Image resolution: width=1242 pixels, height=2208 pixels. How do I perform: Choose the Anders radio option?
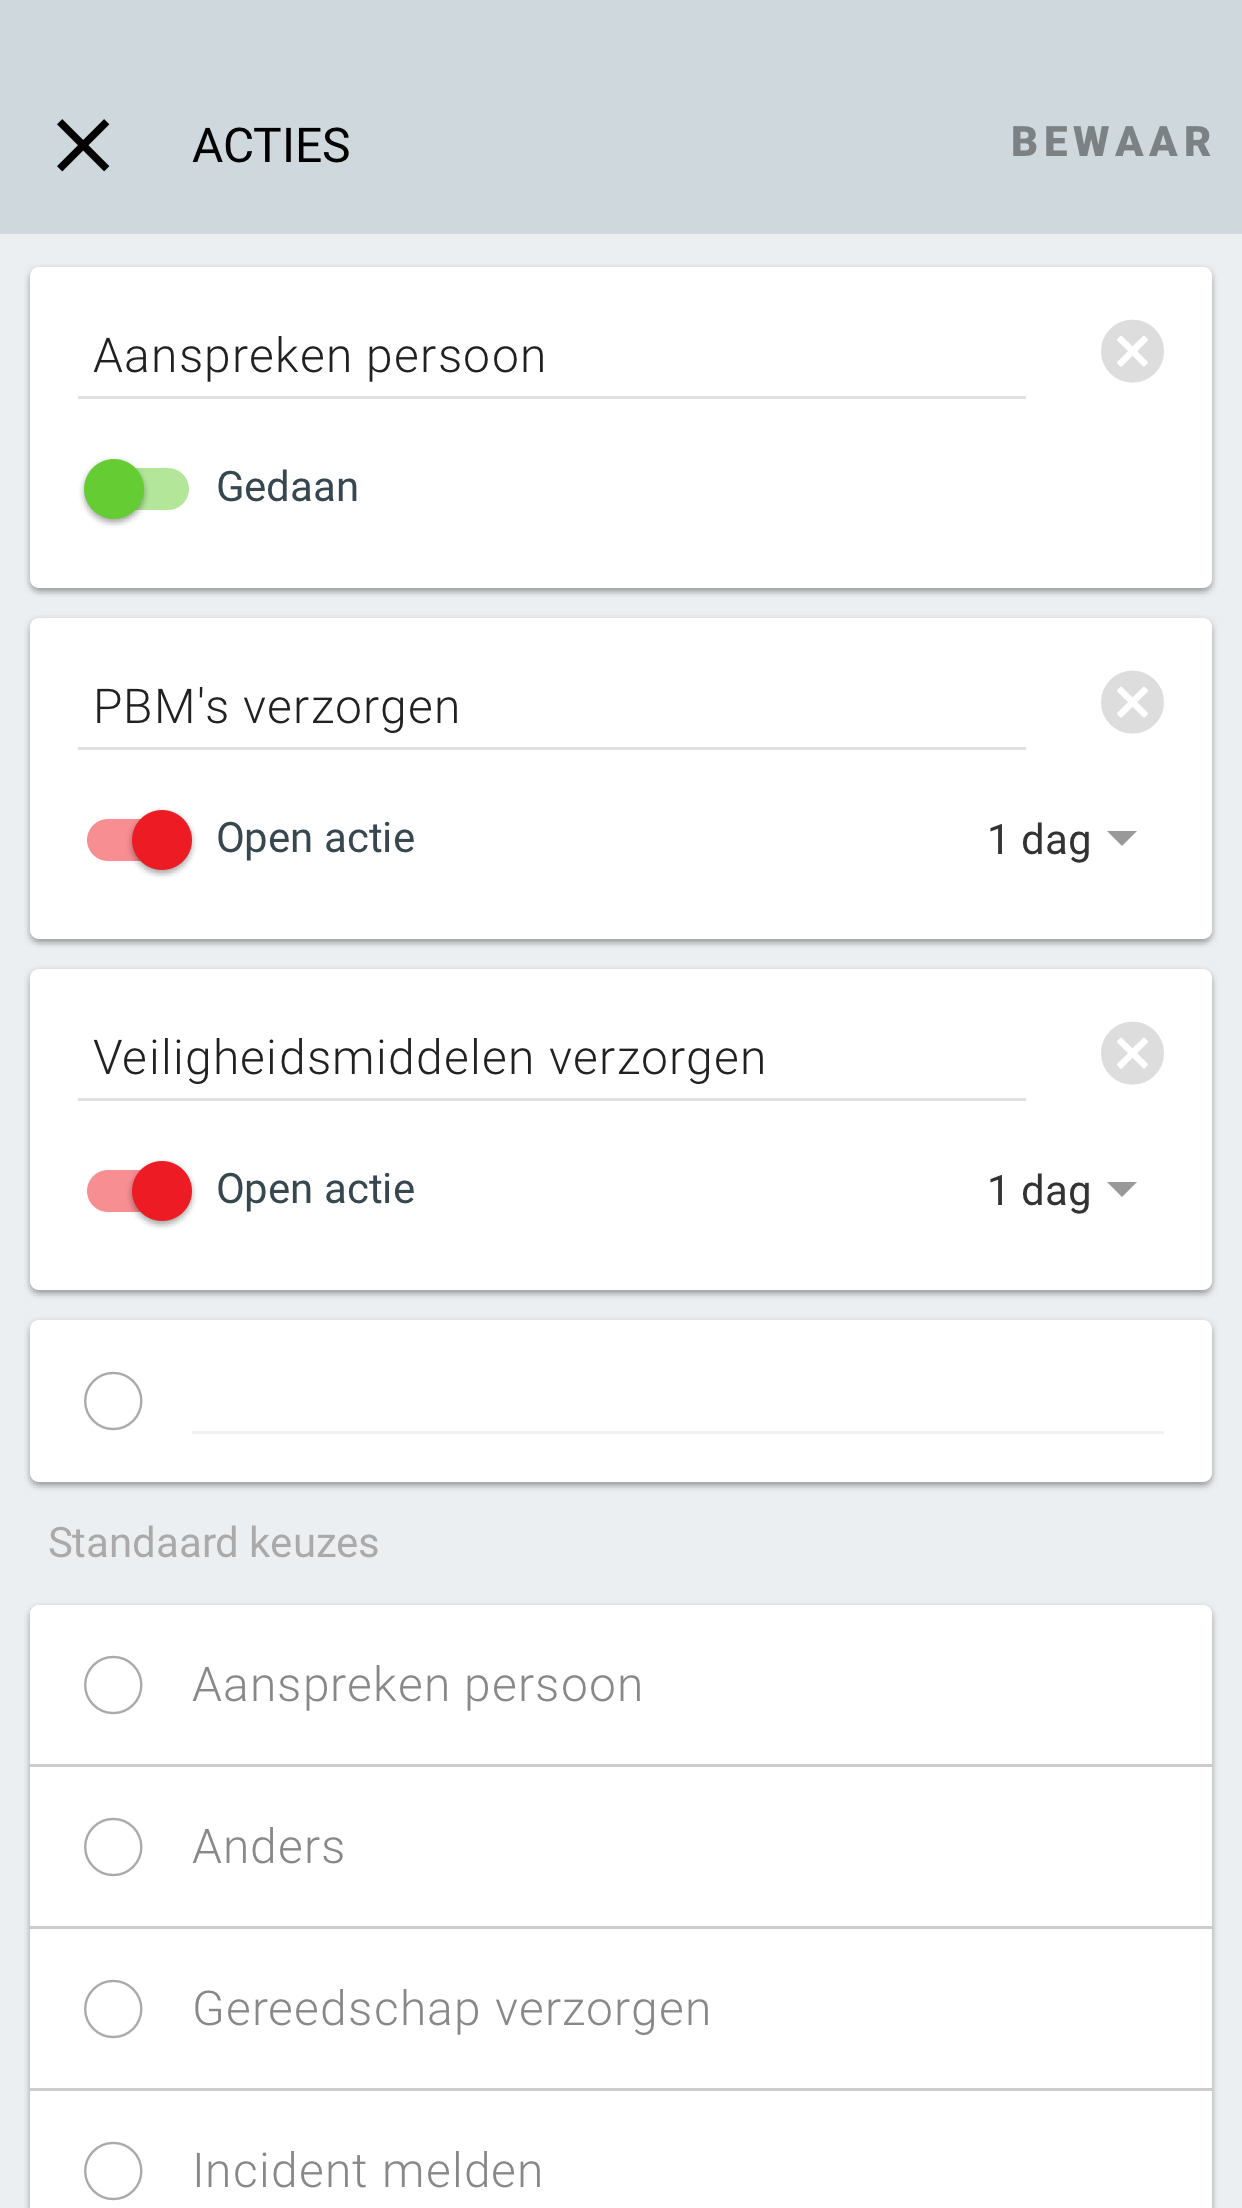click(621, 1847)
